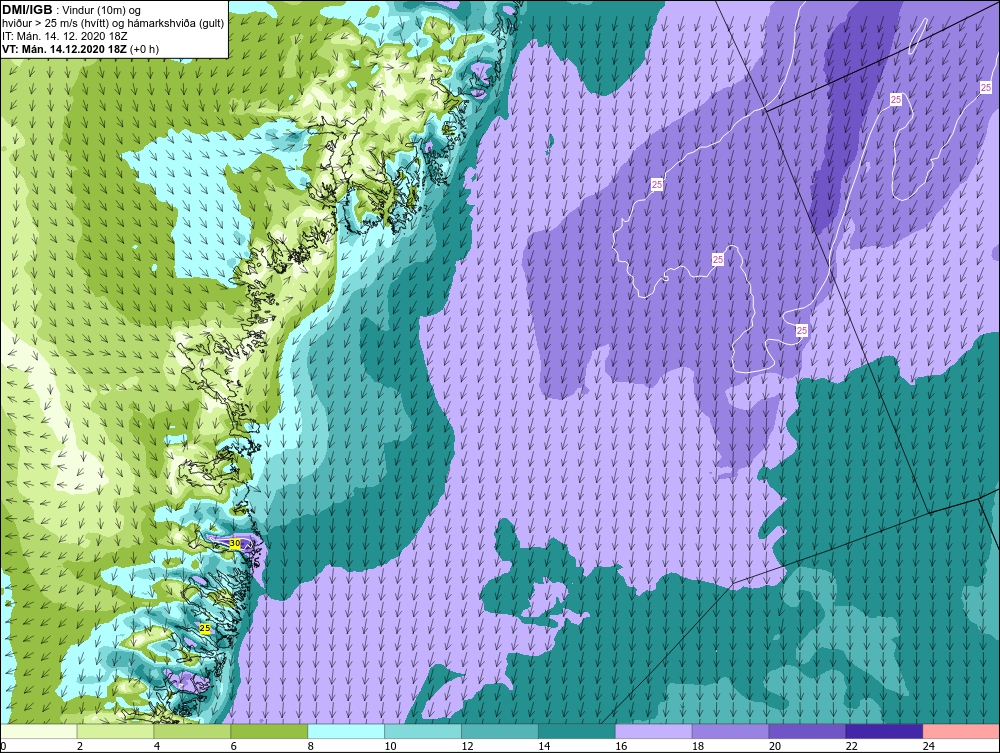Click the legend value "18"
The image size is (1000, 753).
tap(698, 746)
